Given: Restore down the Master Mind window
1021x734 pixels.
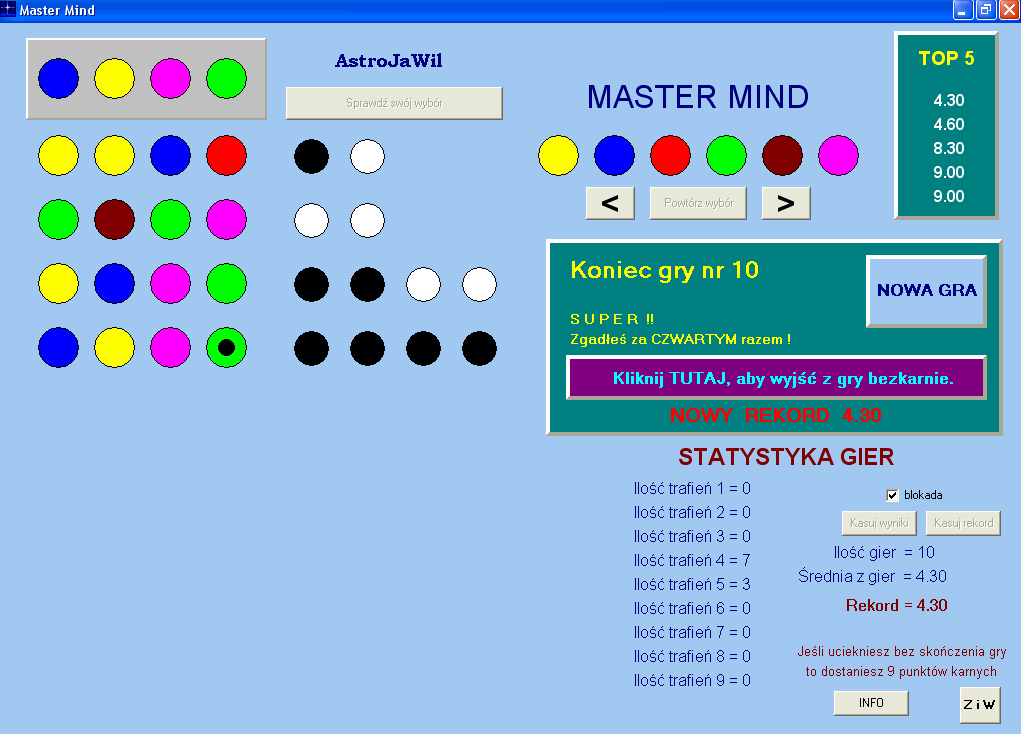Looking at the screenshot, I should pyautogui.click(x=986, y=10).
